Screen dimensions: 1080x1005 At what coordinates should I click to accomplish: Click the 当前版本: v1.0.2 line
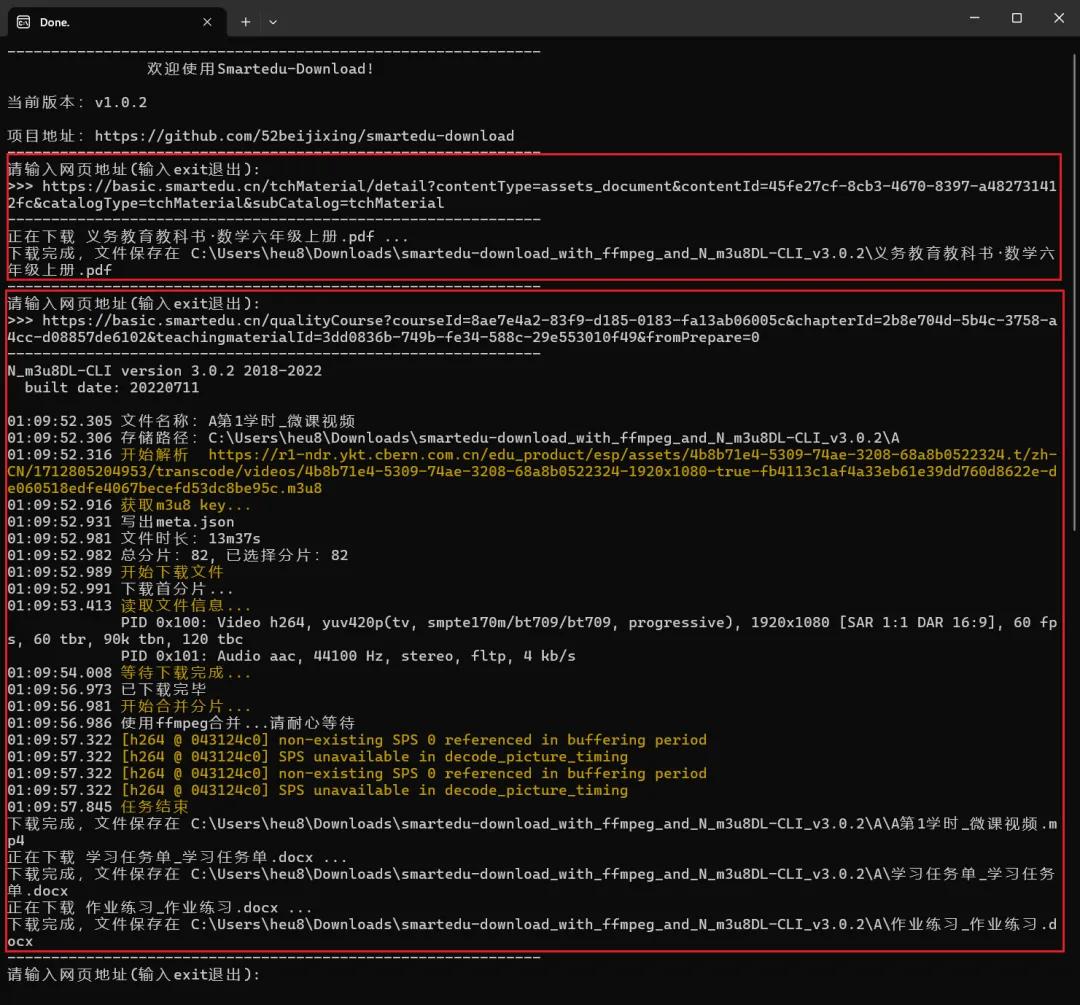click(x=77, y=103)
